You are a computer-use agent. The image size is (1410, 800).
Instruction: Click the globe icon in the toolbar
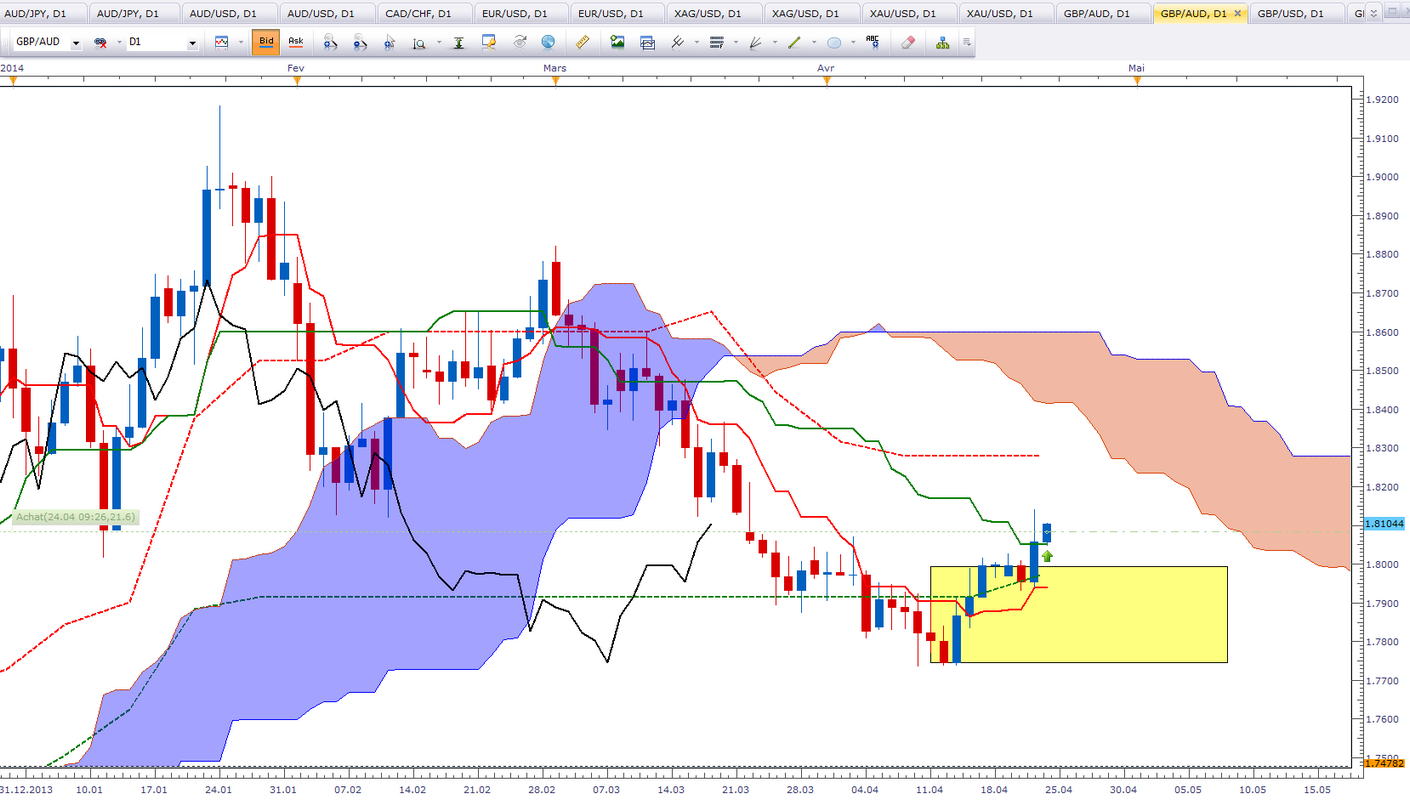(548, 42)
